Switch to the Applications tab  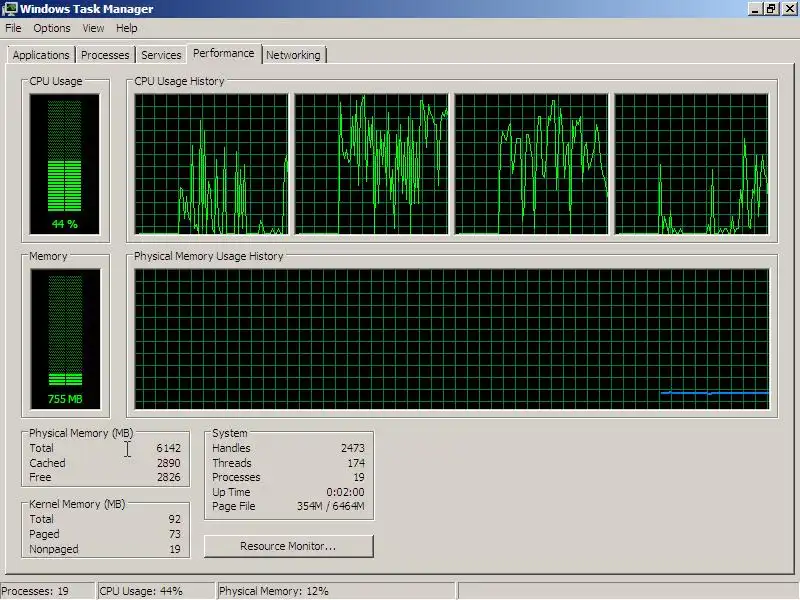(x=41, y=55)
